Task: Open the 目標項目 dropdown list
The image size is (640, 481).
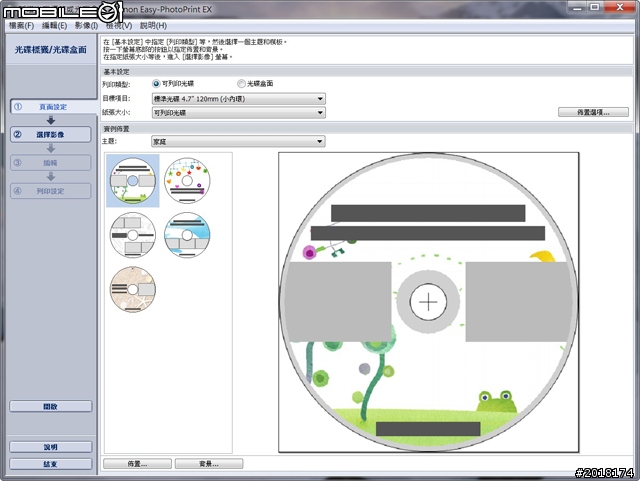Action: click(x=238, y=99)
